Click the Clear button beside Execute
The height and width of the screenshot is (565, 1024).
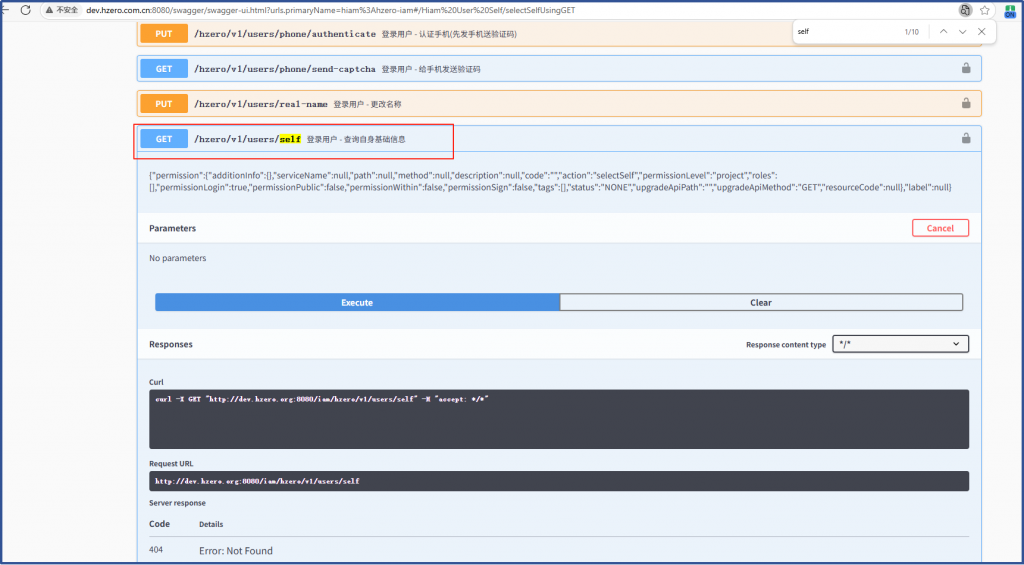coord(761,302)
